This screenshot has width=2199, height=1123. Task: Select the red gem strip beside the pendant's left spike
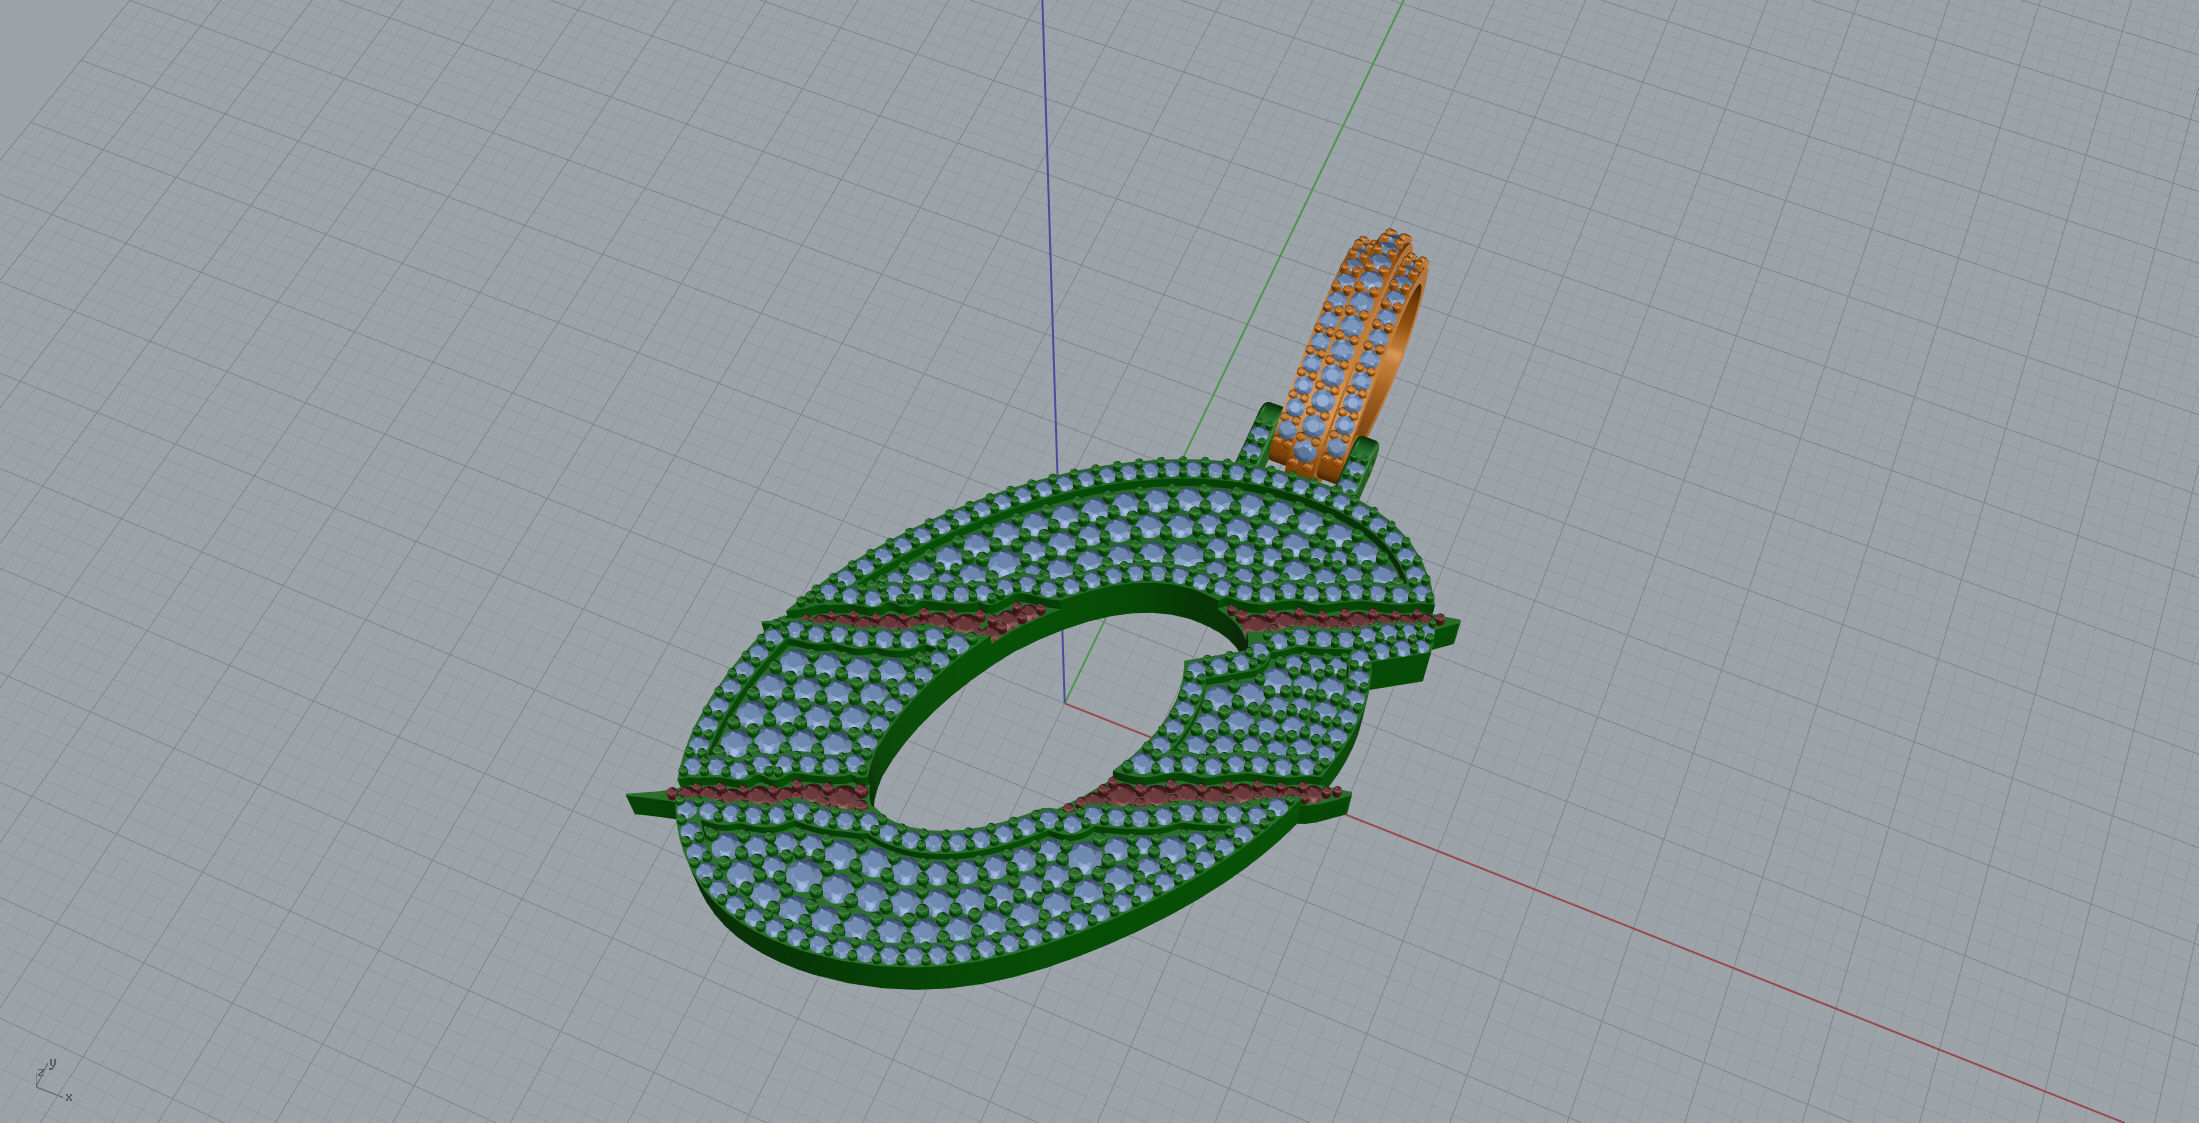tap(770, 795)
